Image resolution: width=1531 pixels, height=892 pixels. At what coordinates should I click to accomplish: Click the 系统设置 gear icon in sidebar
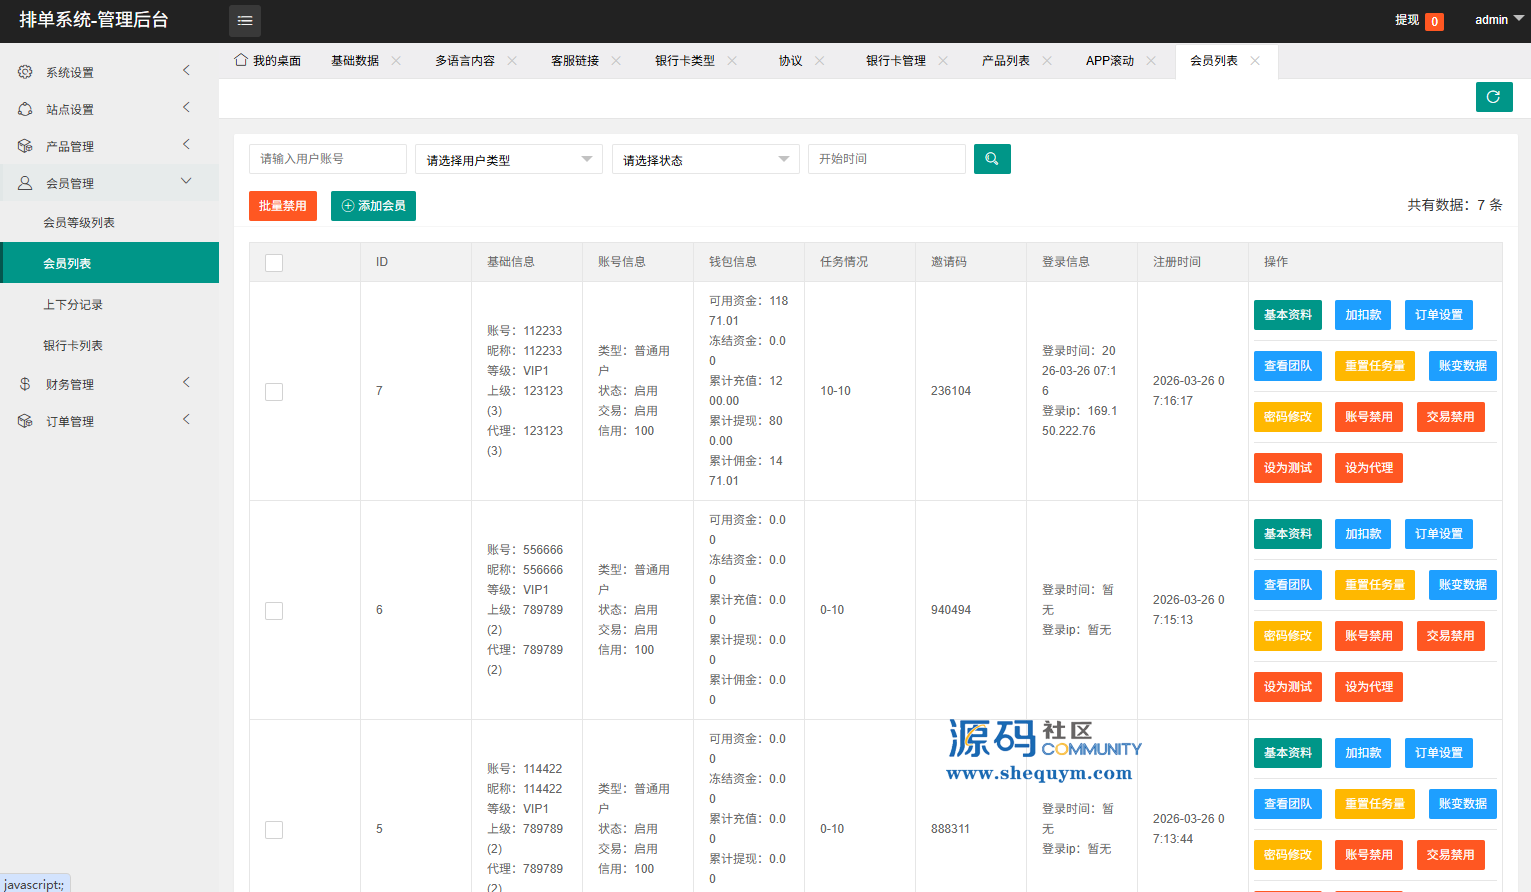(x=25, y=72)
